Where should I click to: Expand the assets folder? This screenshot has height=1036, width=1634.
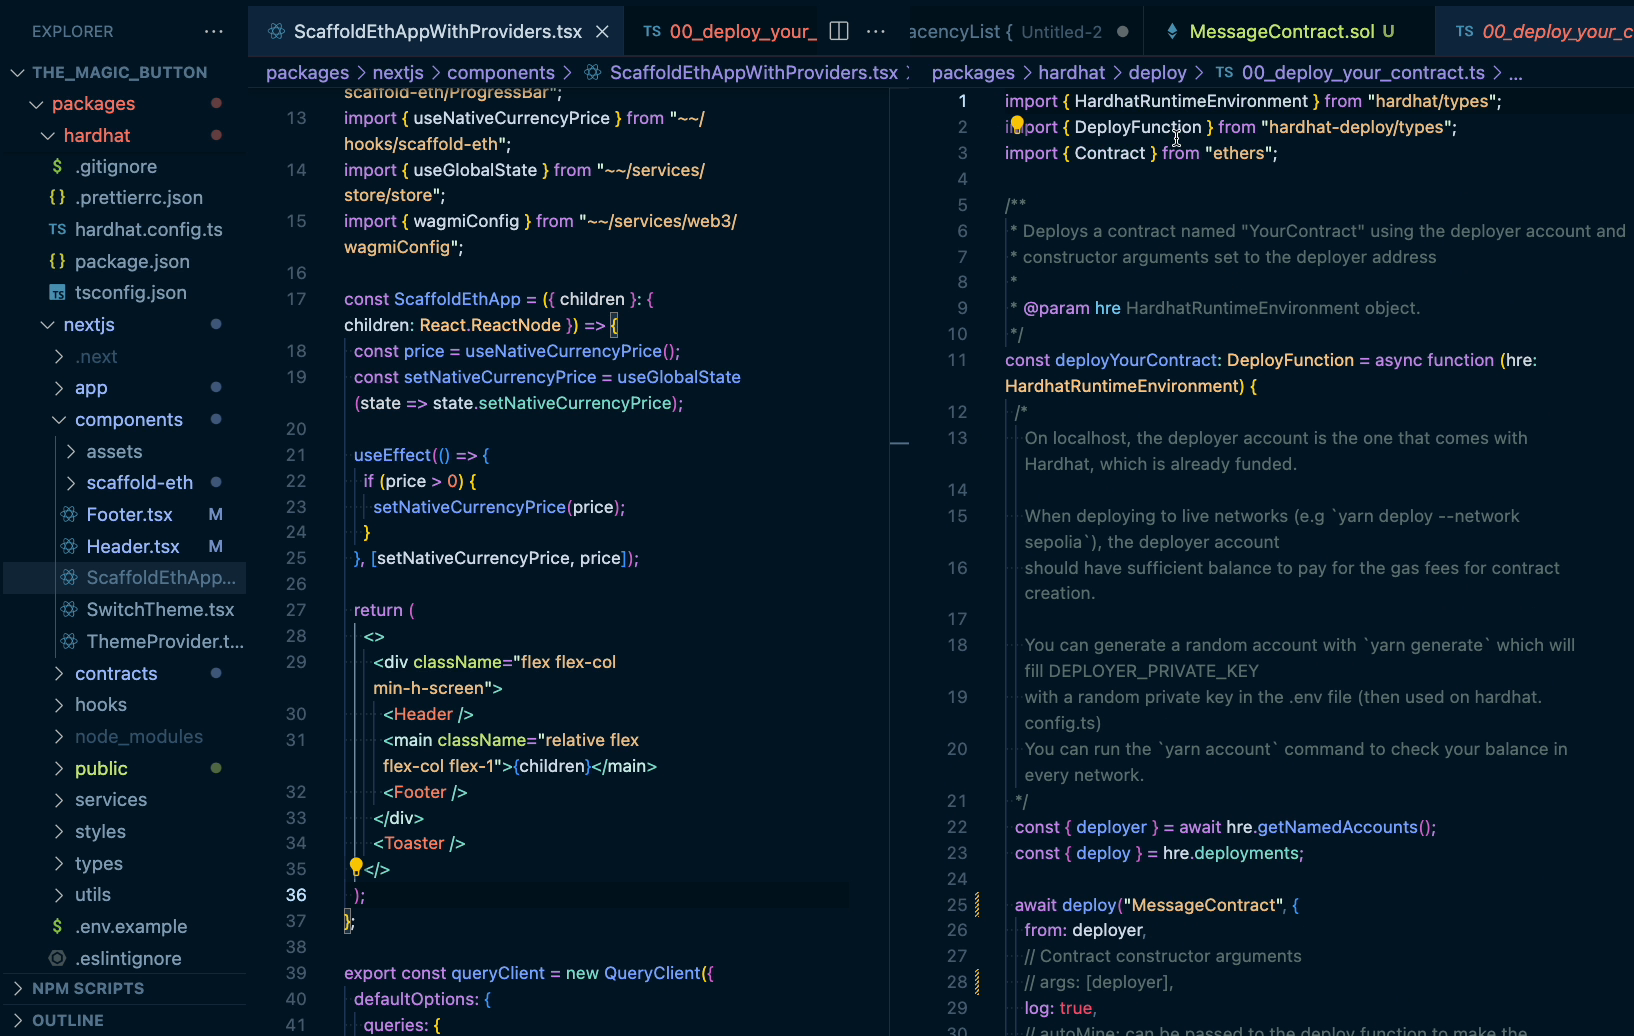[71, 452]
